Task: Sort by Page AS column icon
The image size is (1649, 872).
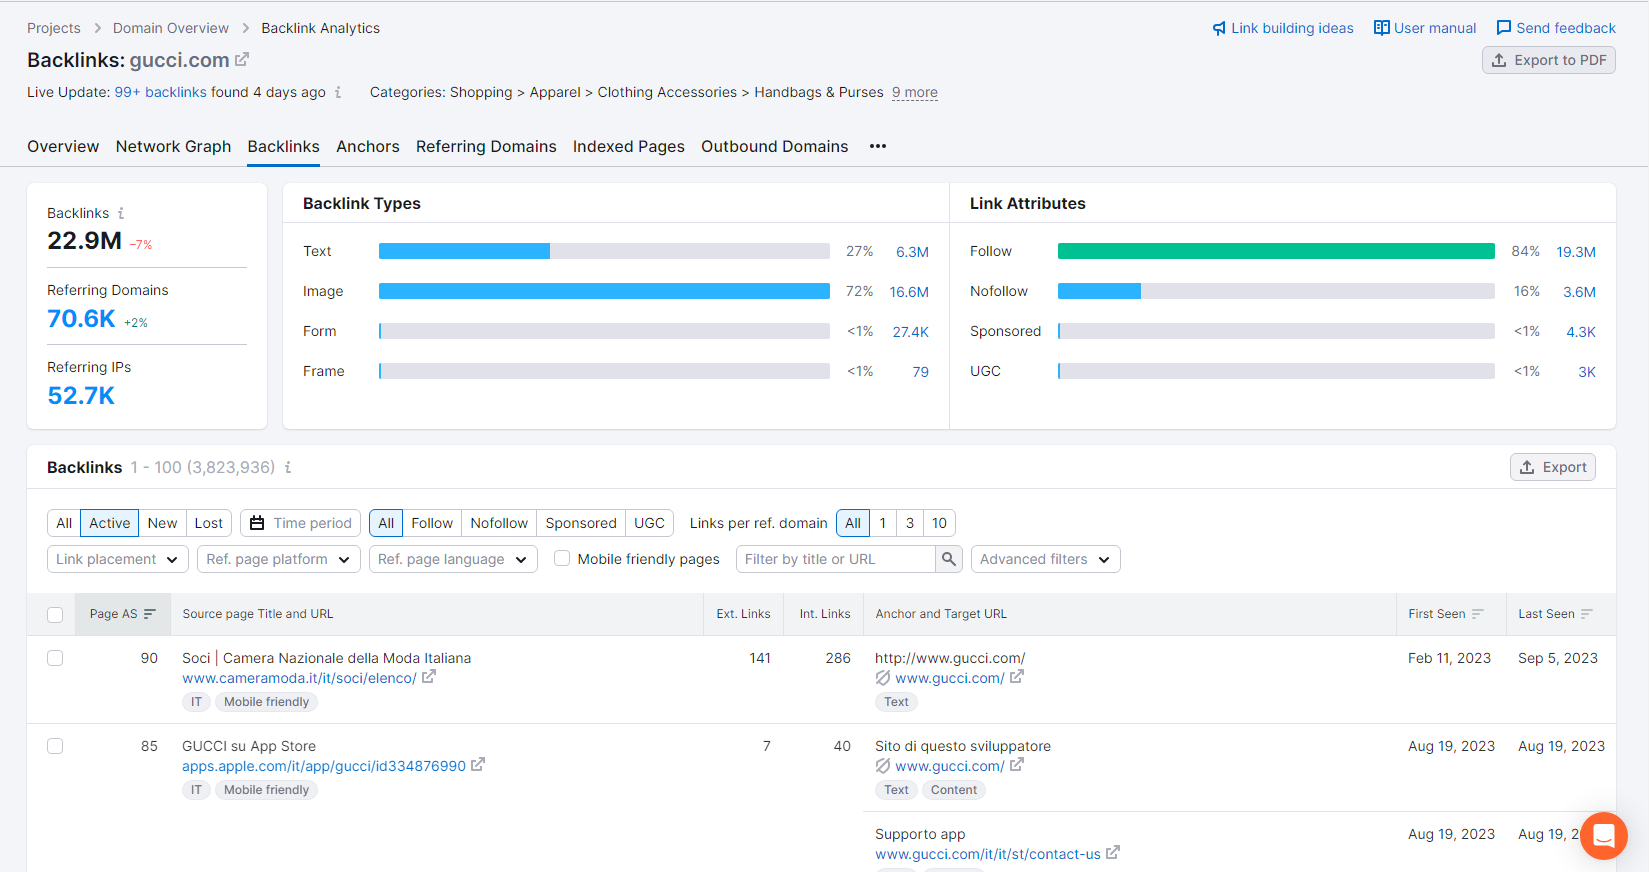Action: pyautogui.click(x=150, y=614)
